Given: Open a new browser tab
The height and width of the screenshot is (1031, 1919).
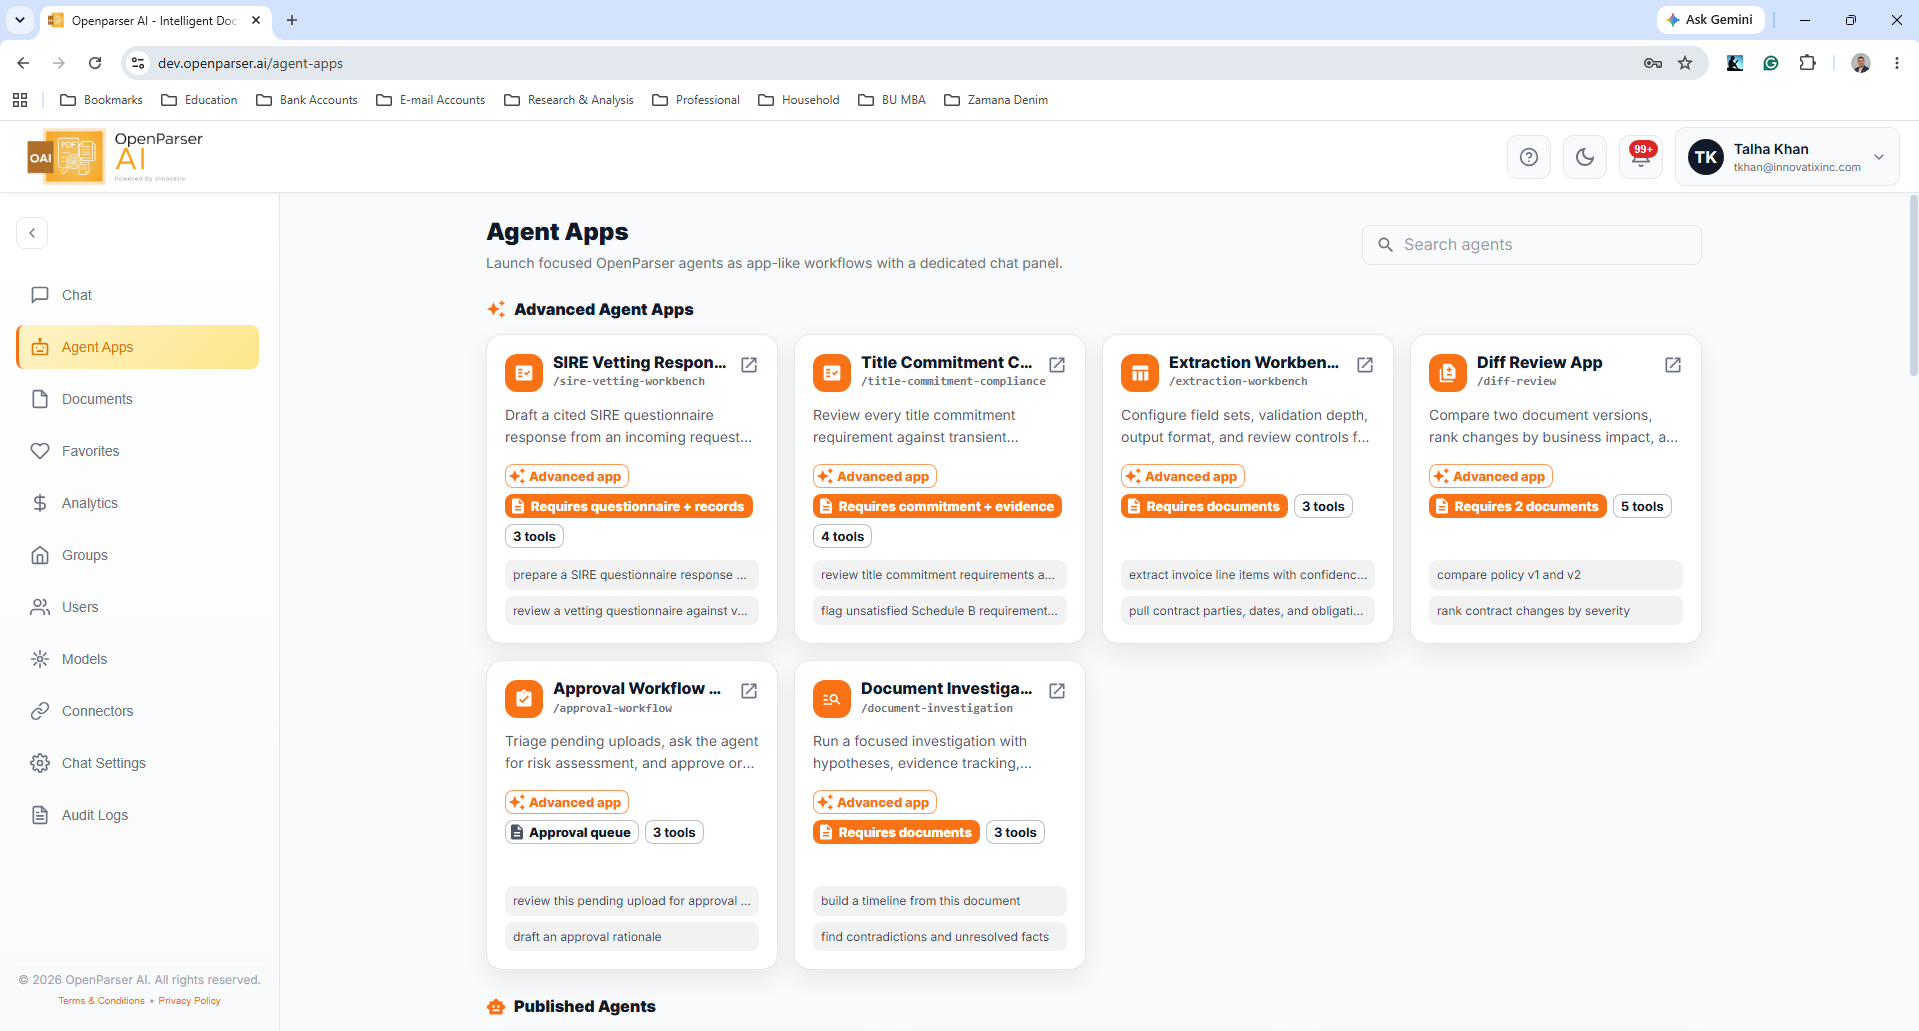Looking at the screenshot, I should point(292,20).
